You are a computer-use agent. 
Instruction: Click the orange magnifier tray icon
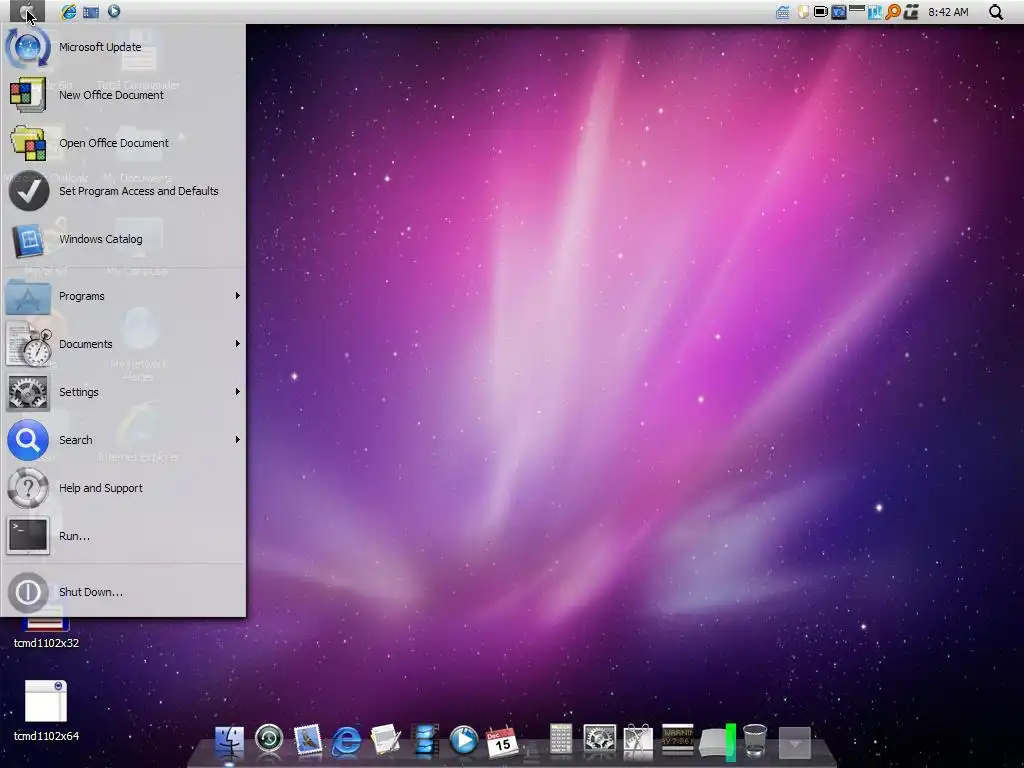(x=893, y=12)
